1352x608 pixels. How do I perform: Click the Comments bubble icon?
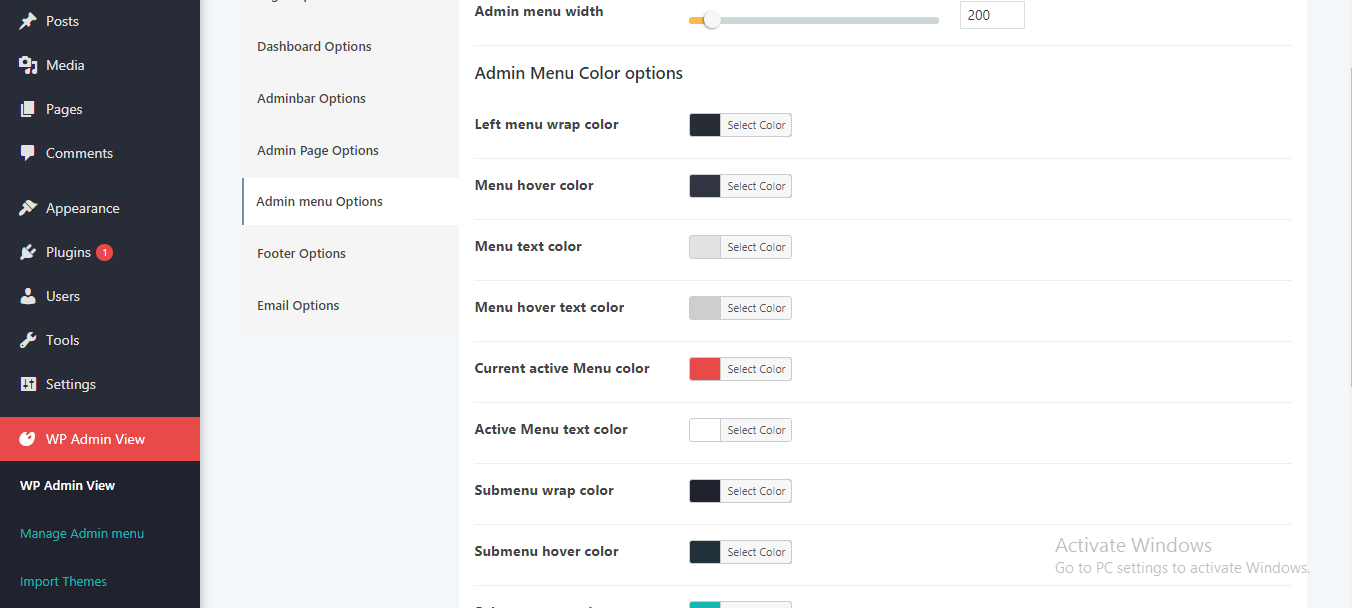[x=28, y=153]
